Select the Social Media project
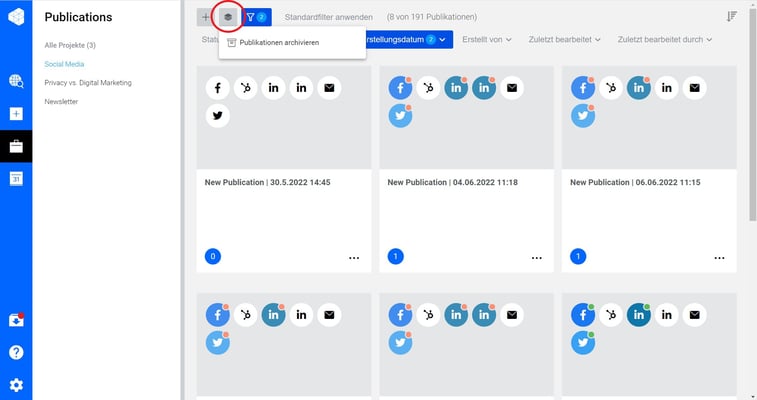Screen dimensions: 757x400 coord(64,64)
